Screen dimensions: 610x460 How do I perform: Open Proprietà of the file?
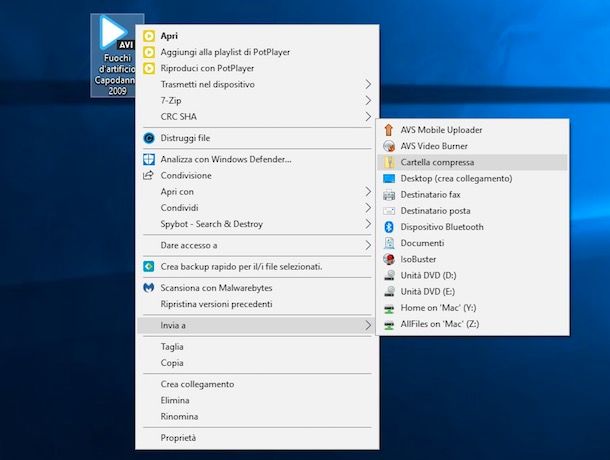tap(257, 438)
